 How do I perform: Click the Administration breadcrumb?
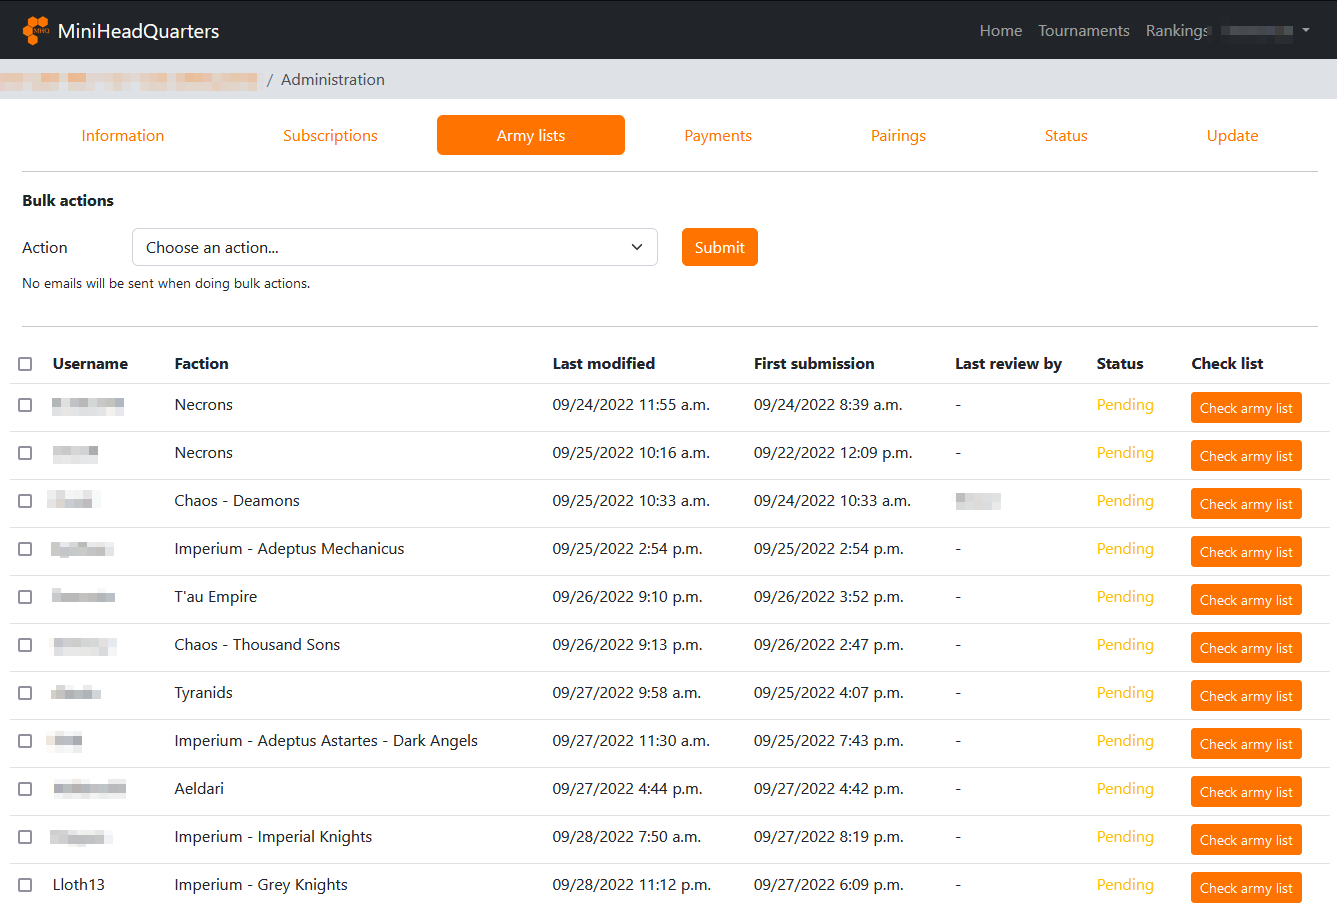click(332, 80)
